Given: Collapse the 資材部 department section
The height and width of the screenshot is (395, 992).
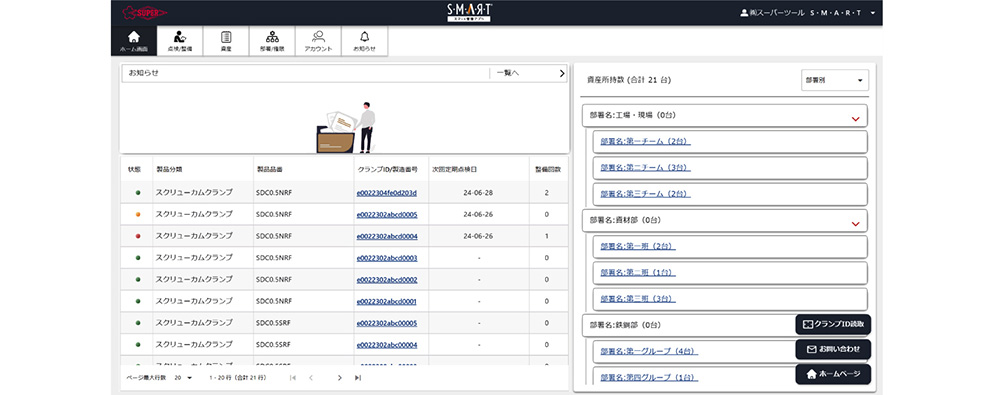Looking at the screenshot, I should [855, 223].
